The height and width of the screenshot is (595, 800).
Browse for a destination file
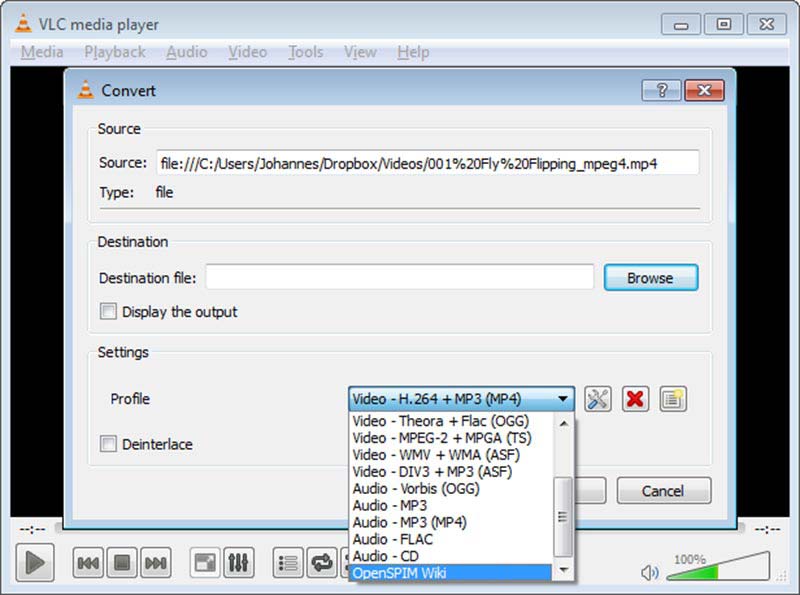coord(651,277)
